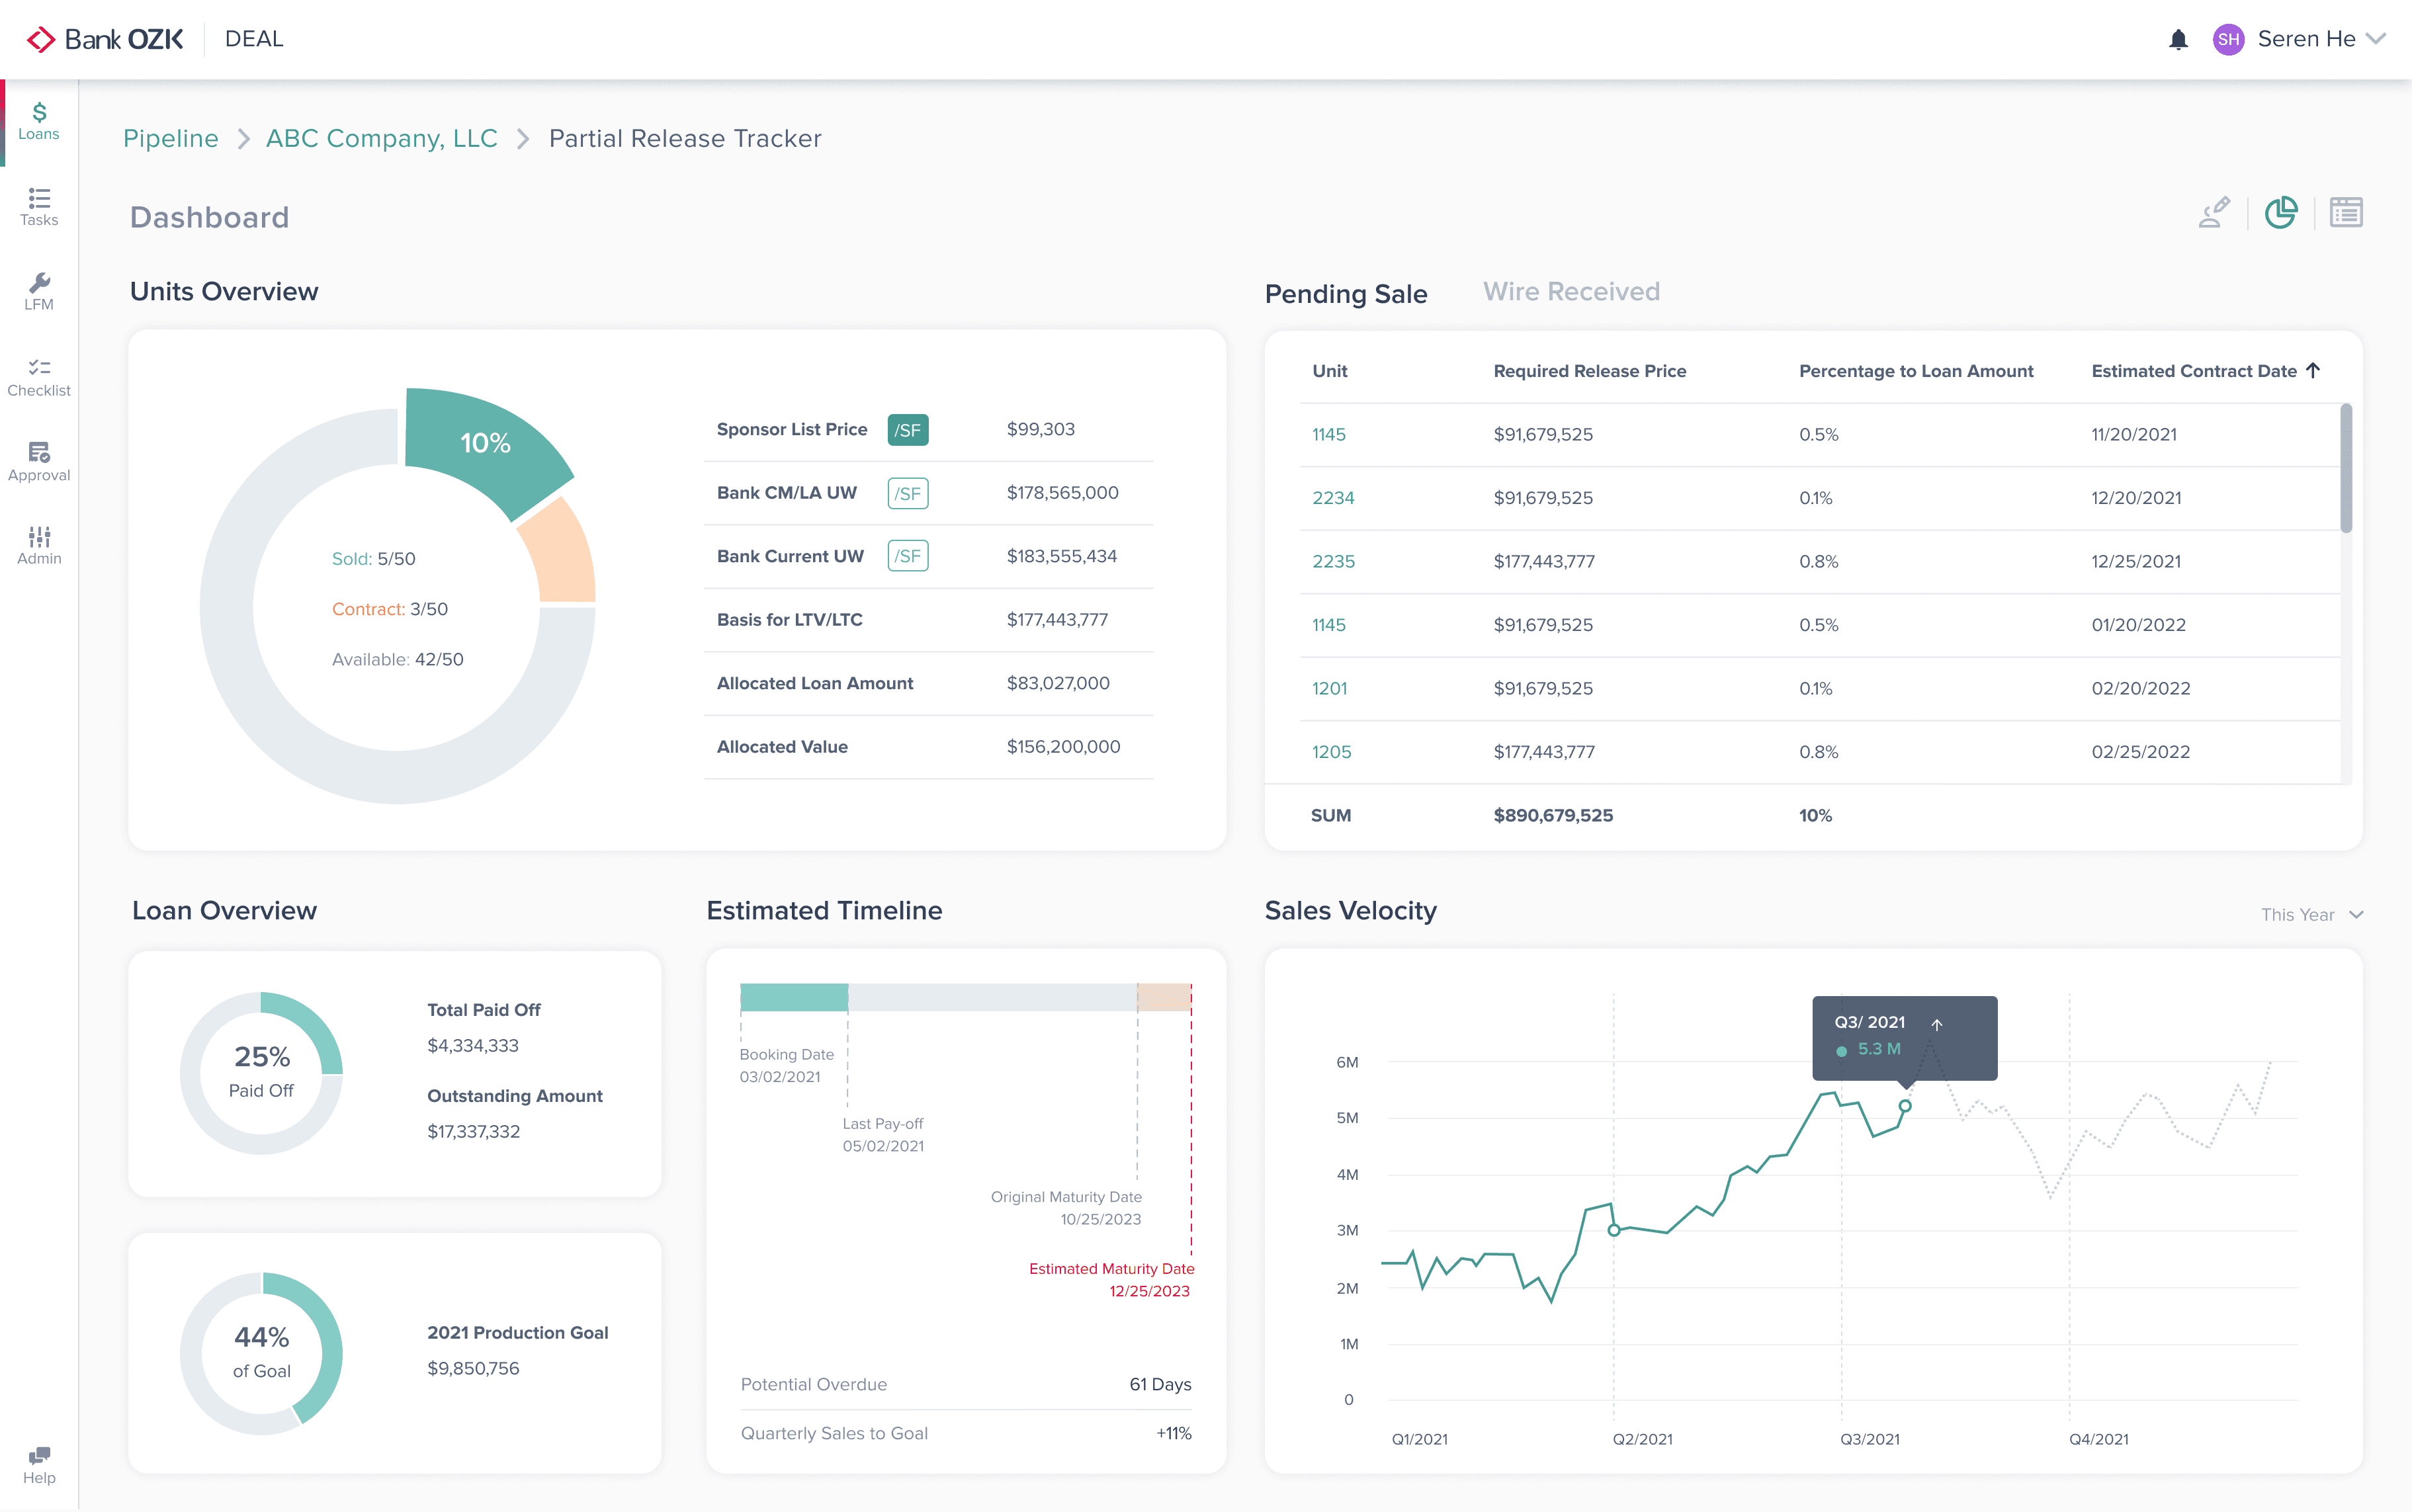
Task: Click the user edit pencil icon
Action: pyautogui.click(x=2214, y=213)
